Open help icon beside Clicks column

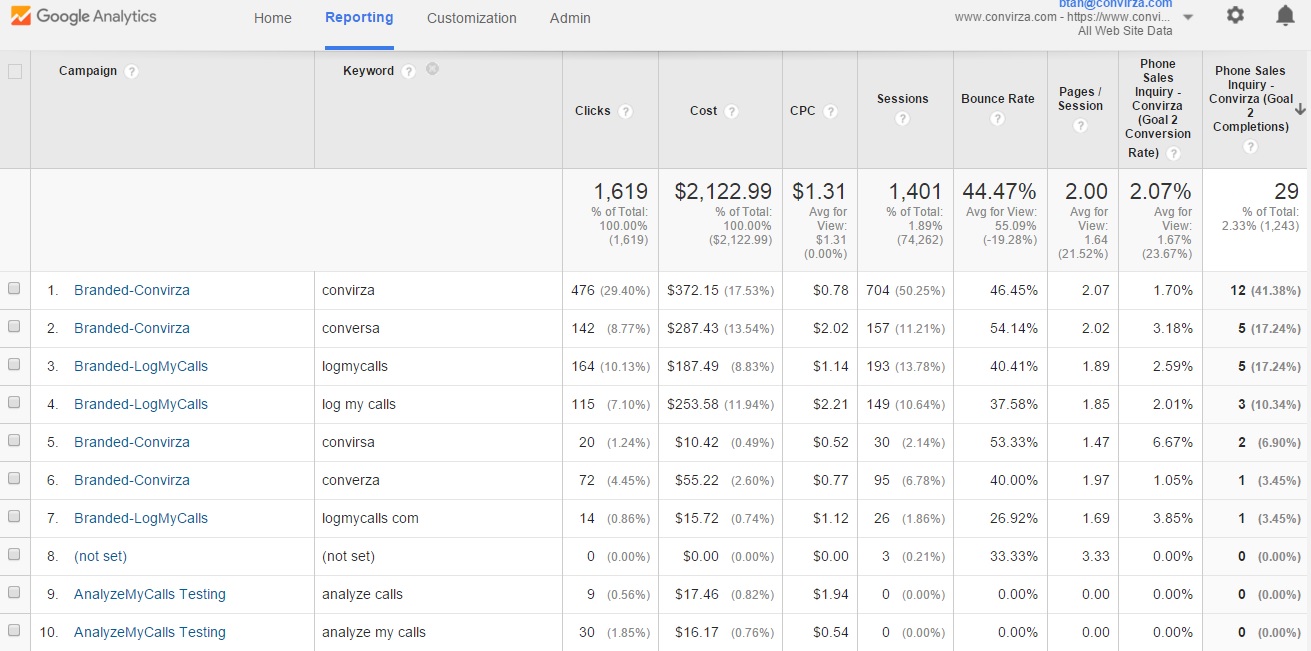625,111
